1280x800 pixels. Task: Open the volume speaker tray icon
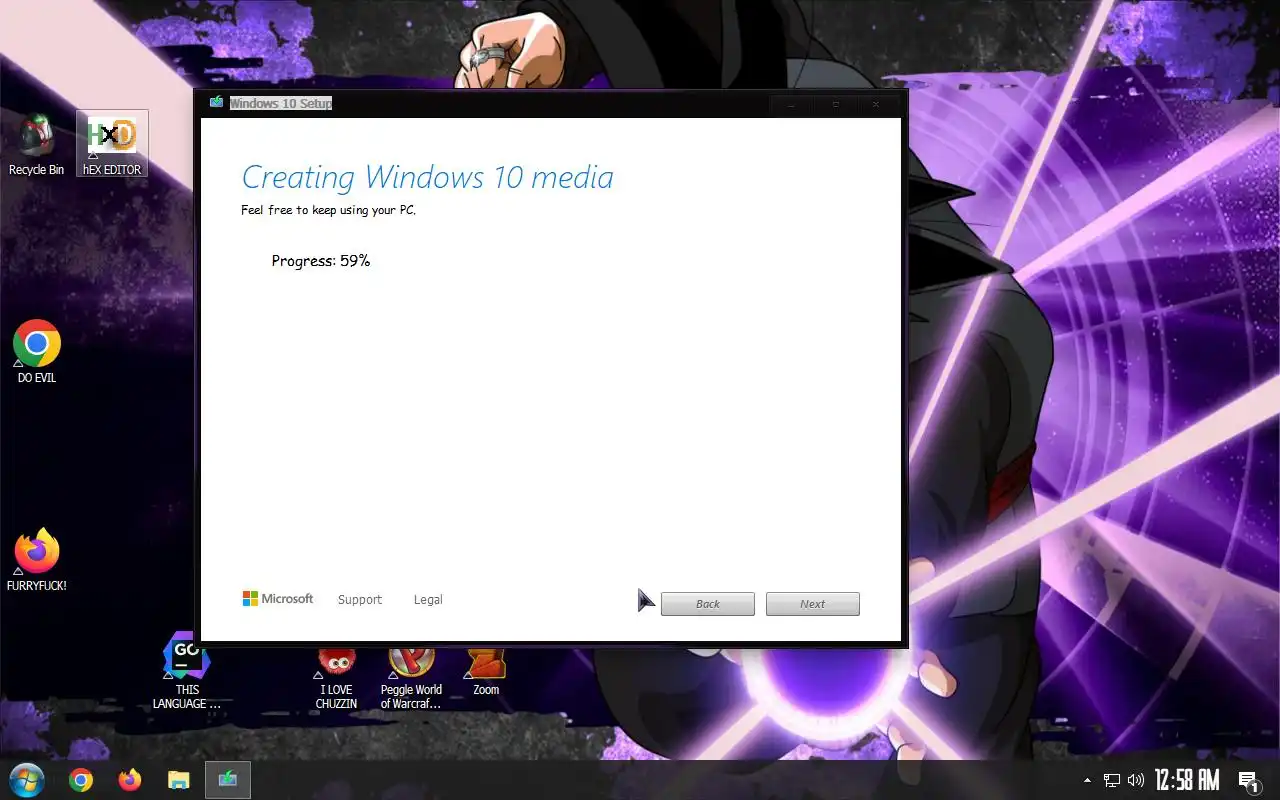1135,780
